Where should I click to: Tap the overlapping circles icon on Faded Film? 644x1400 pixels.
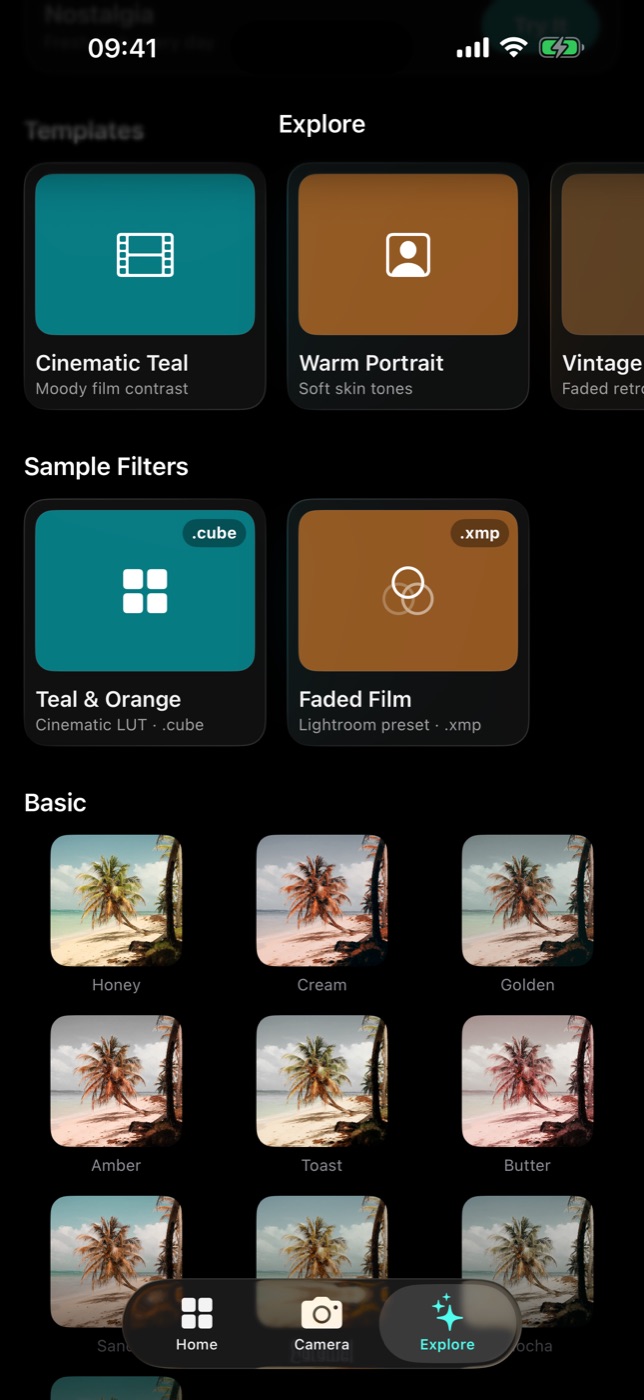[408, 590]
